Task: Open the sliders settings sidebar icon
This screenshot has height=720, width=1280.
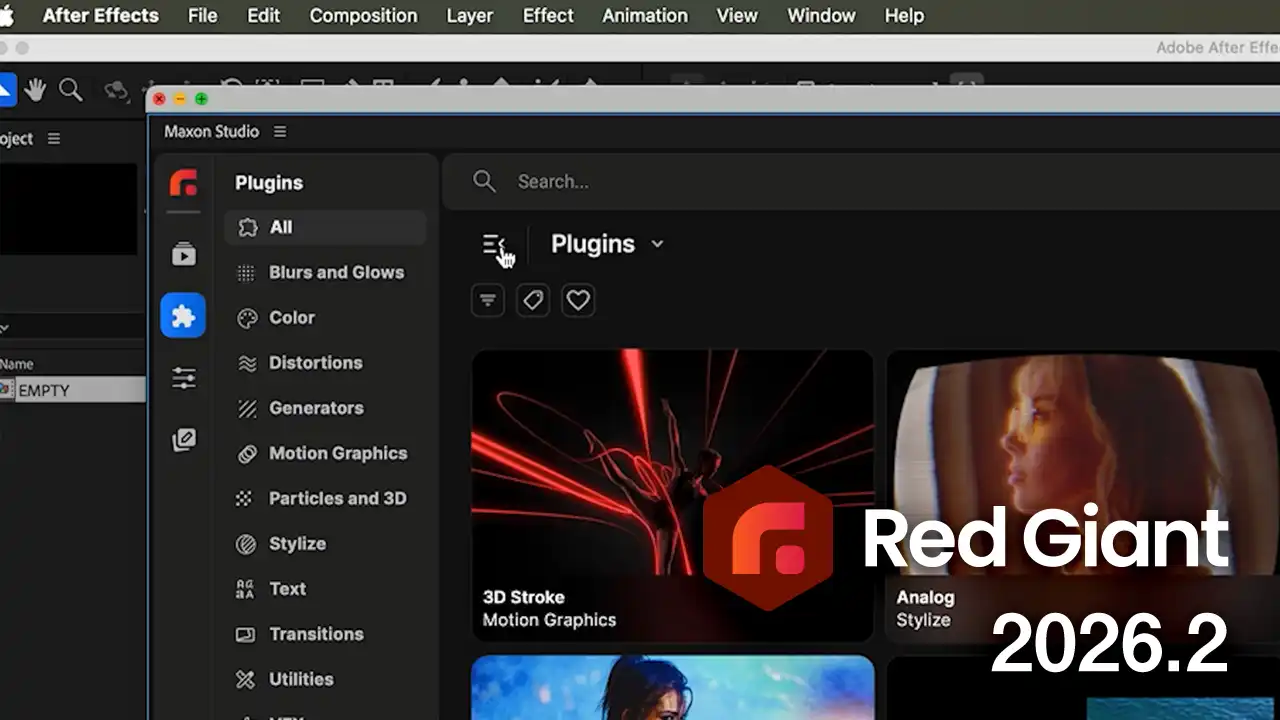Action: (183, 378)
